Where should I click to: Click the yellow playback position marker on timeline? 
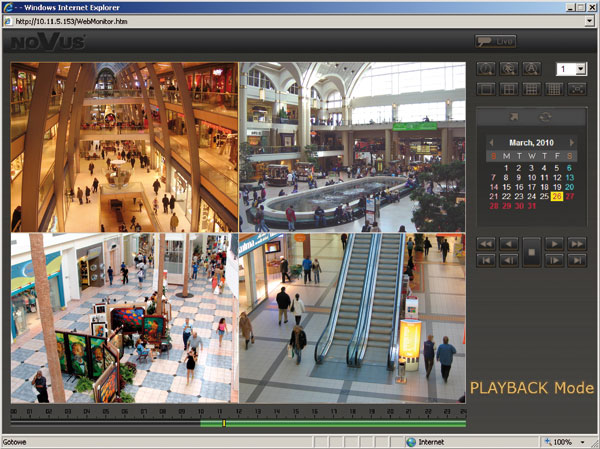point(224,423)
